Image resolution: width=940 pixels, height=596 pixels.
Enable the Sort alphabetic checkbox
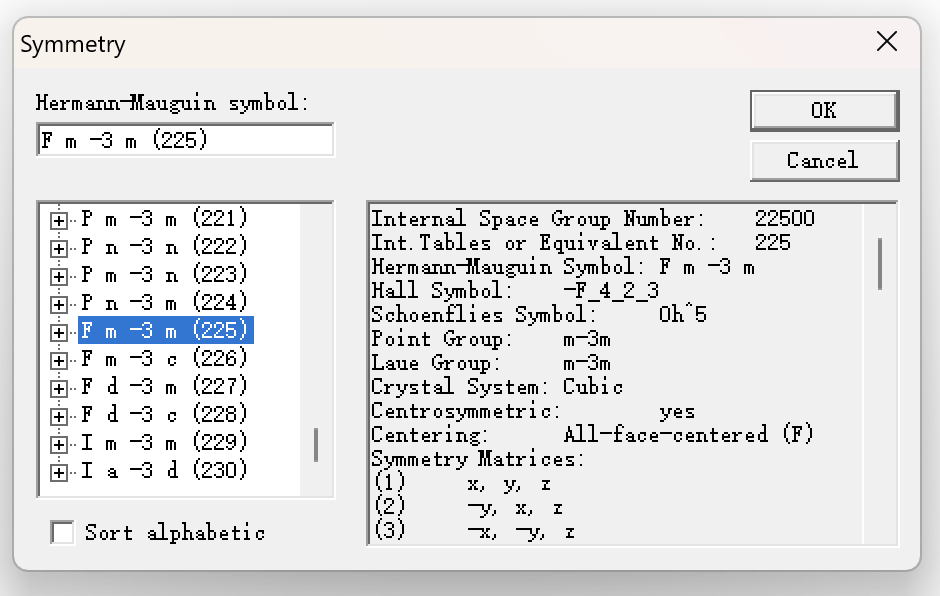63,532
